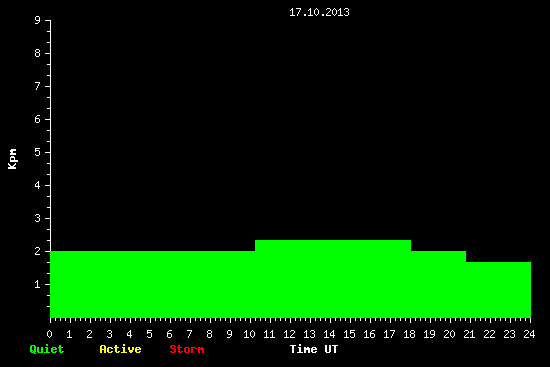The height and width of the screenshot is (367, 550).
Task: Select the red Storm legend label
Action: coord(187,349)
